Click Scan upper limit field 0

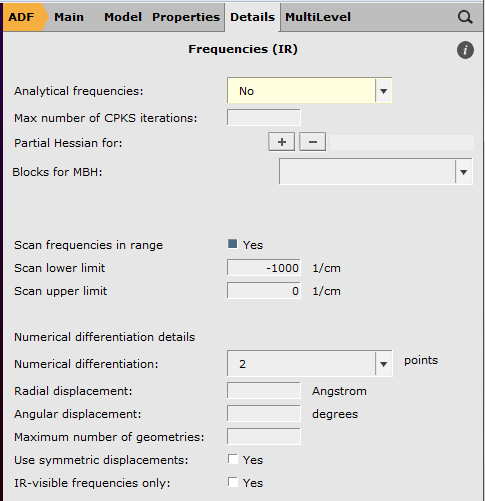point(264,291)
